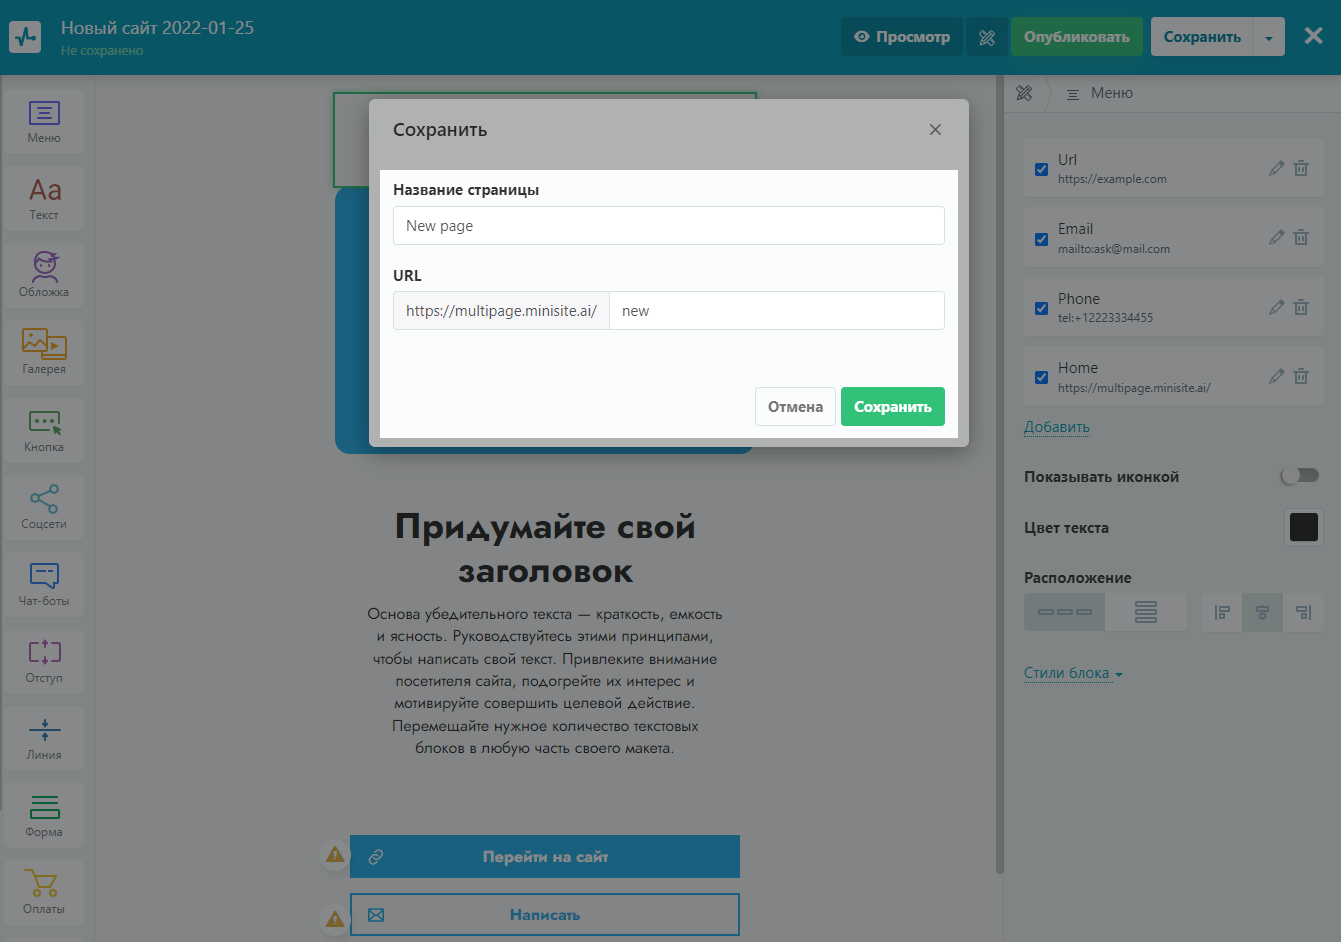The width and height of the screenshot is (1341, 942).
Task: Edit the Home menu item
Action: coord(1276,376)
